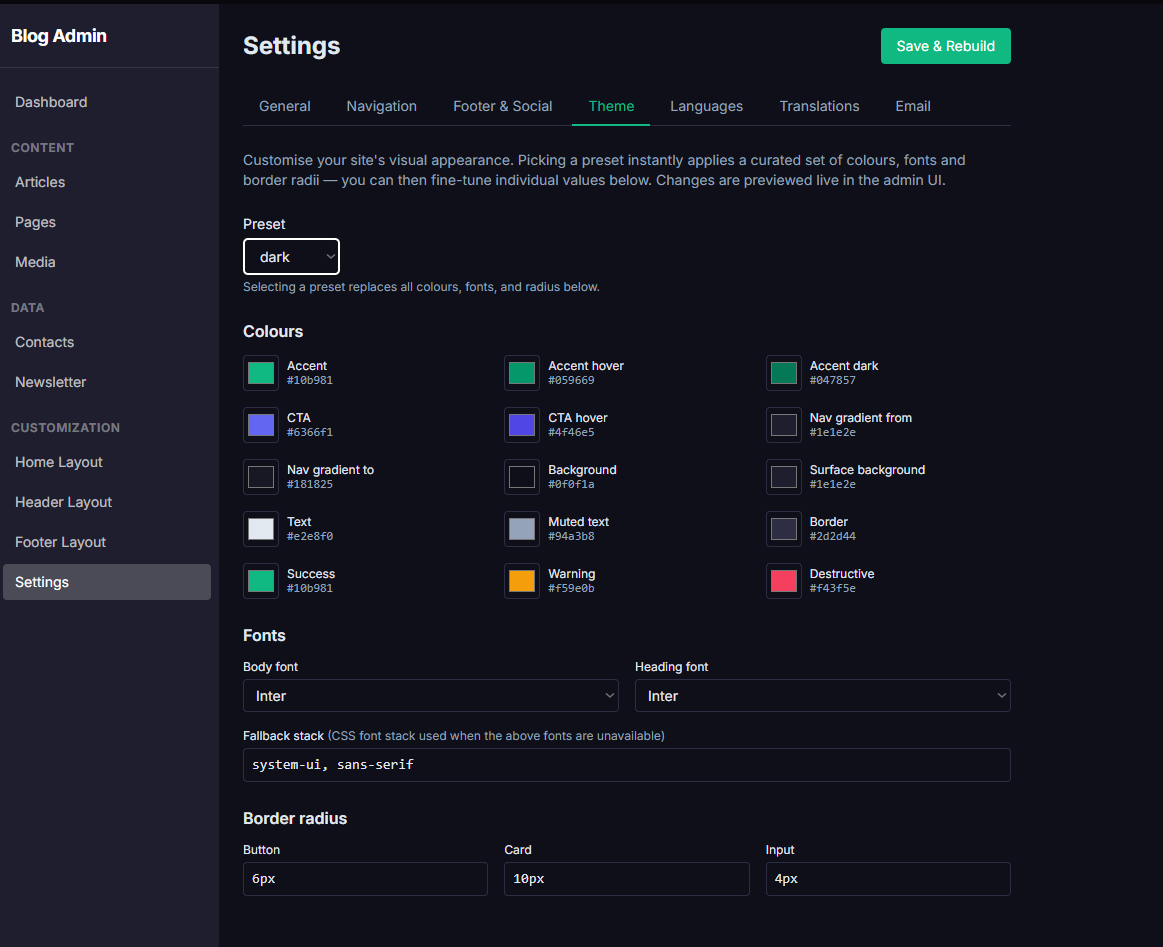Edit the Destructive colour swatch
This screenshot has height=947, width=1163.
(x=784, y=581)
